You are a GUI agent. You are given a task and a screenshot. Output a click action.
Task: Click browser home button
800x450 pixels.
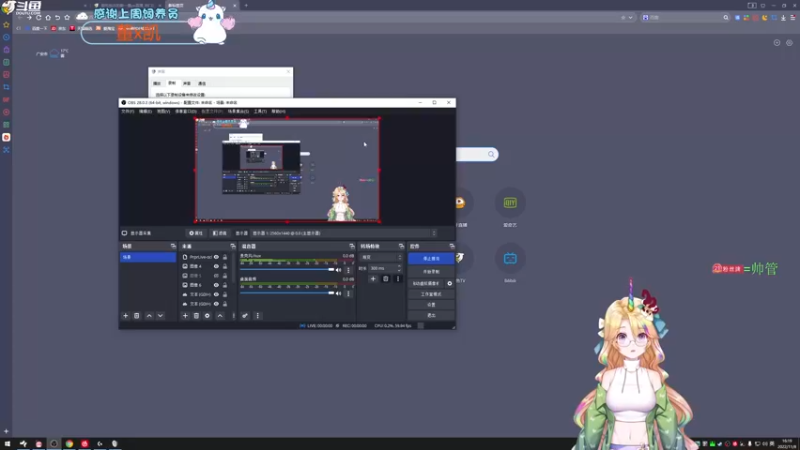point(48,17)
